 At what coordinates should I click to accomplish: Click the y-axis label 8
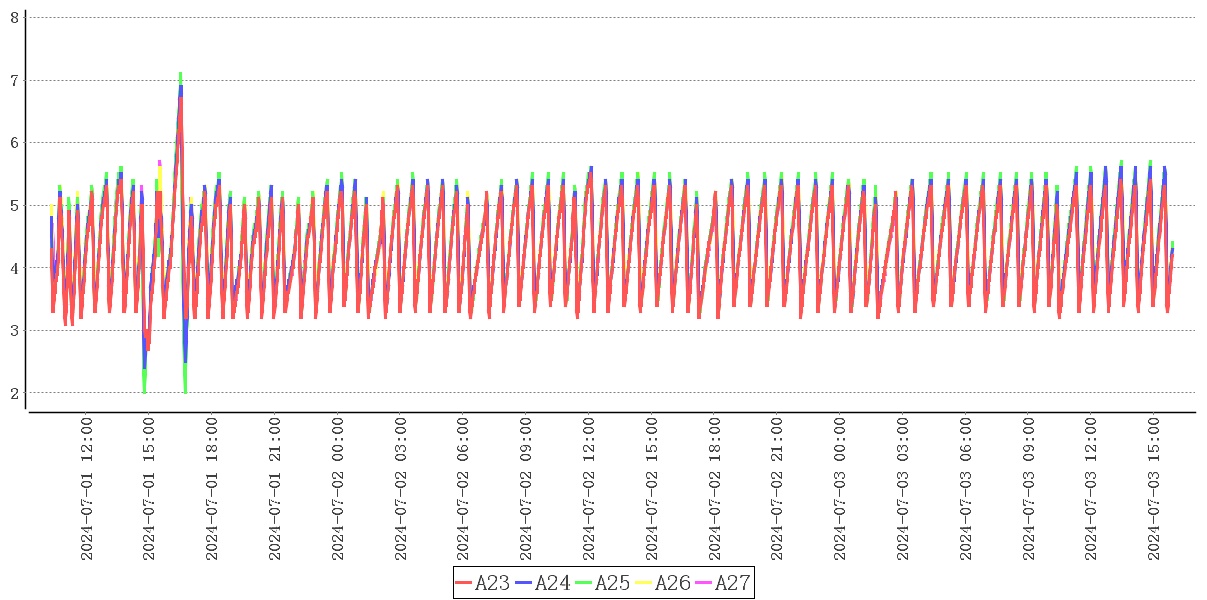(14, 17)
